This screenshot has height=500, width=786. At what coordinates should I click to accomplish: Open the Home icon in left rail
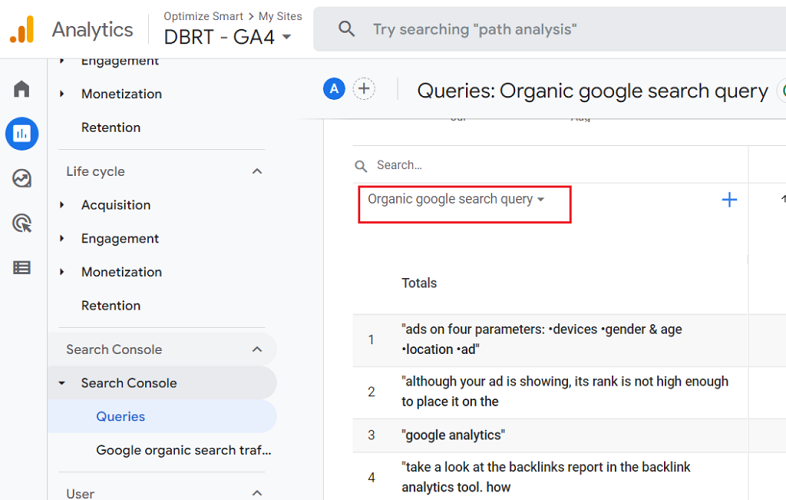coord(22,89)
